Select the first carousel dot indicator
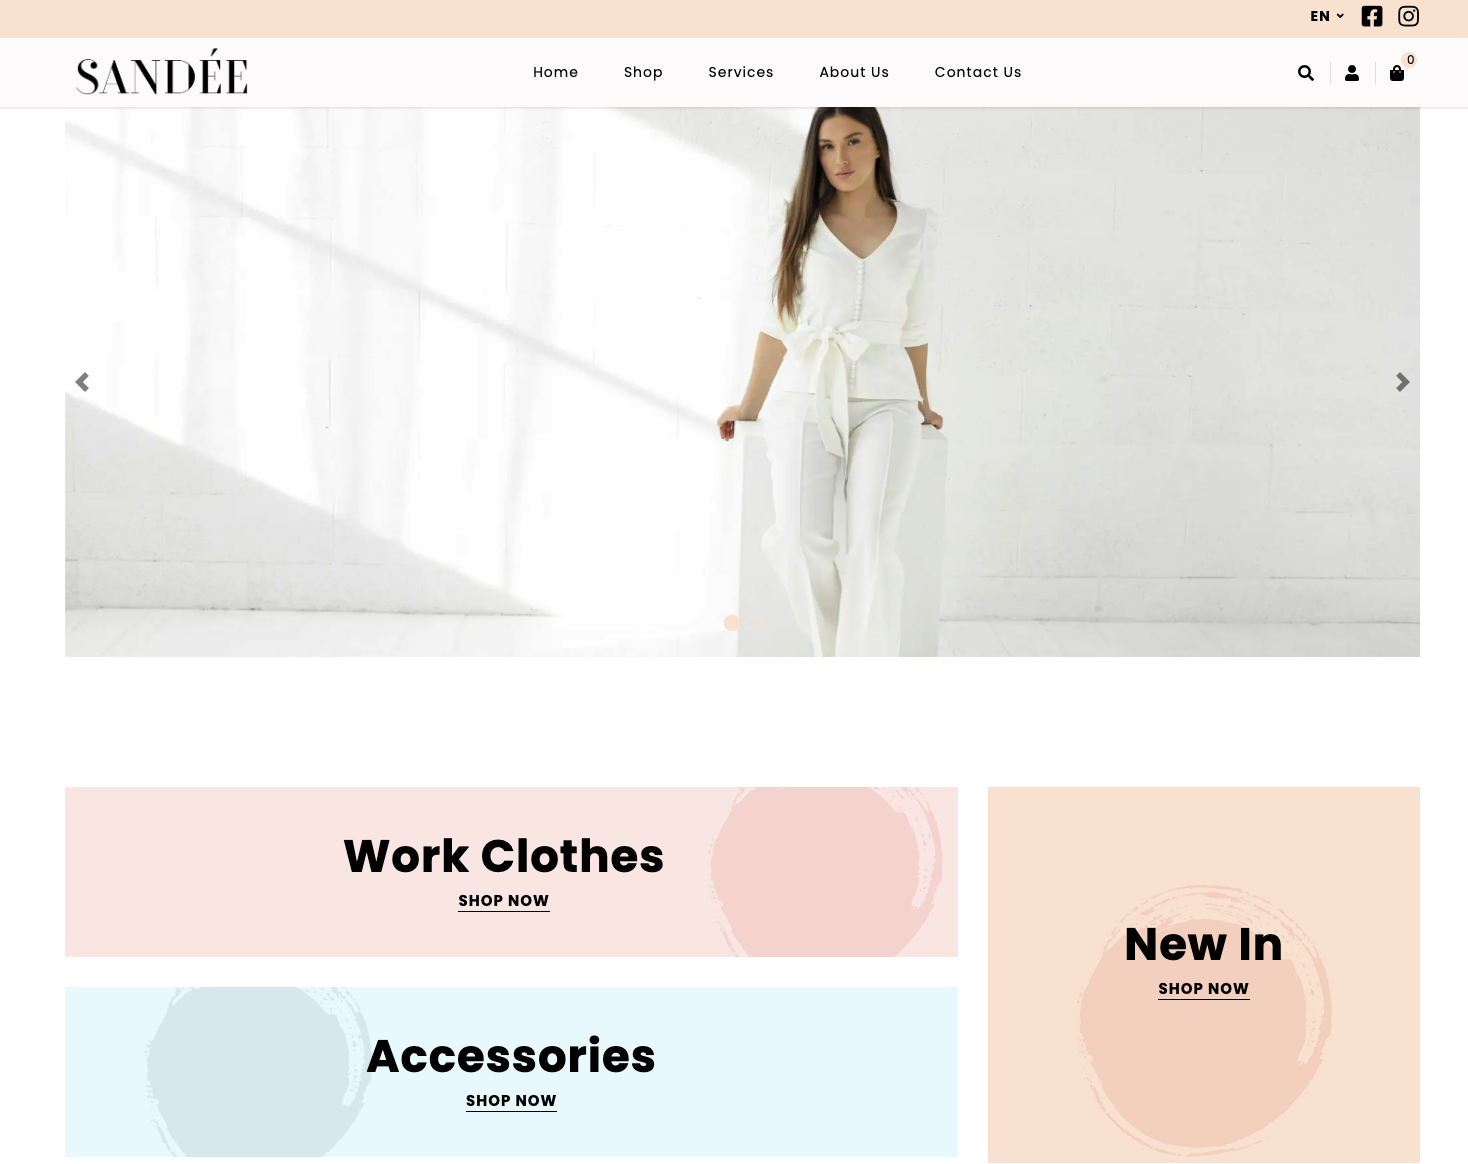This screenshot has width=1468, height=1164. click(732, 623)
